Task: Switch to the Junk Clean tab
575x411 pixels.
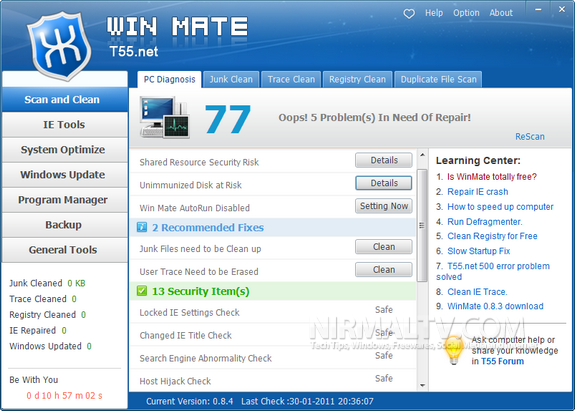Action: tap(231, 80)
